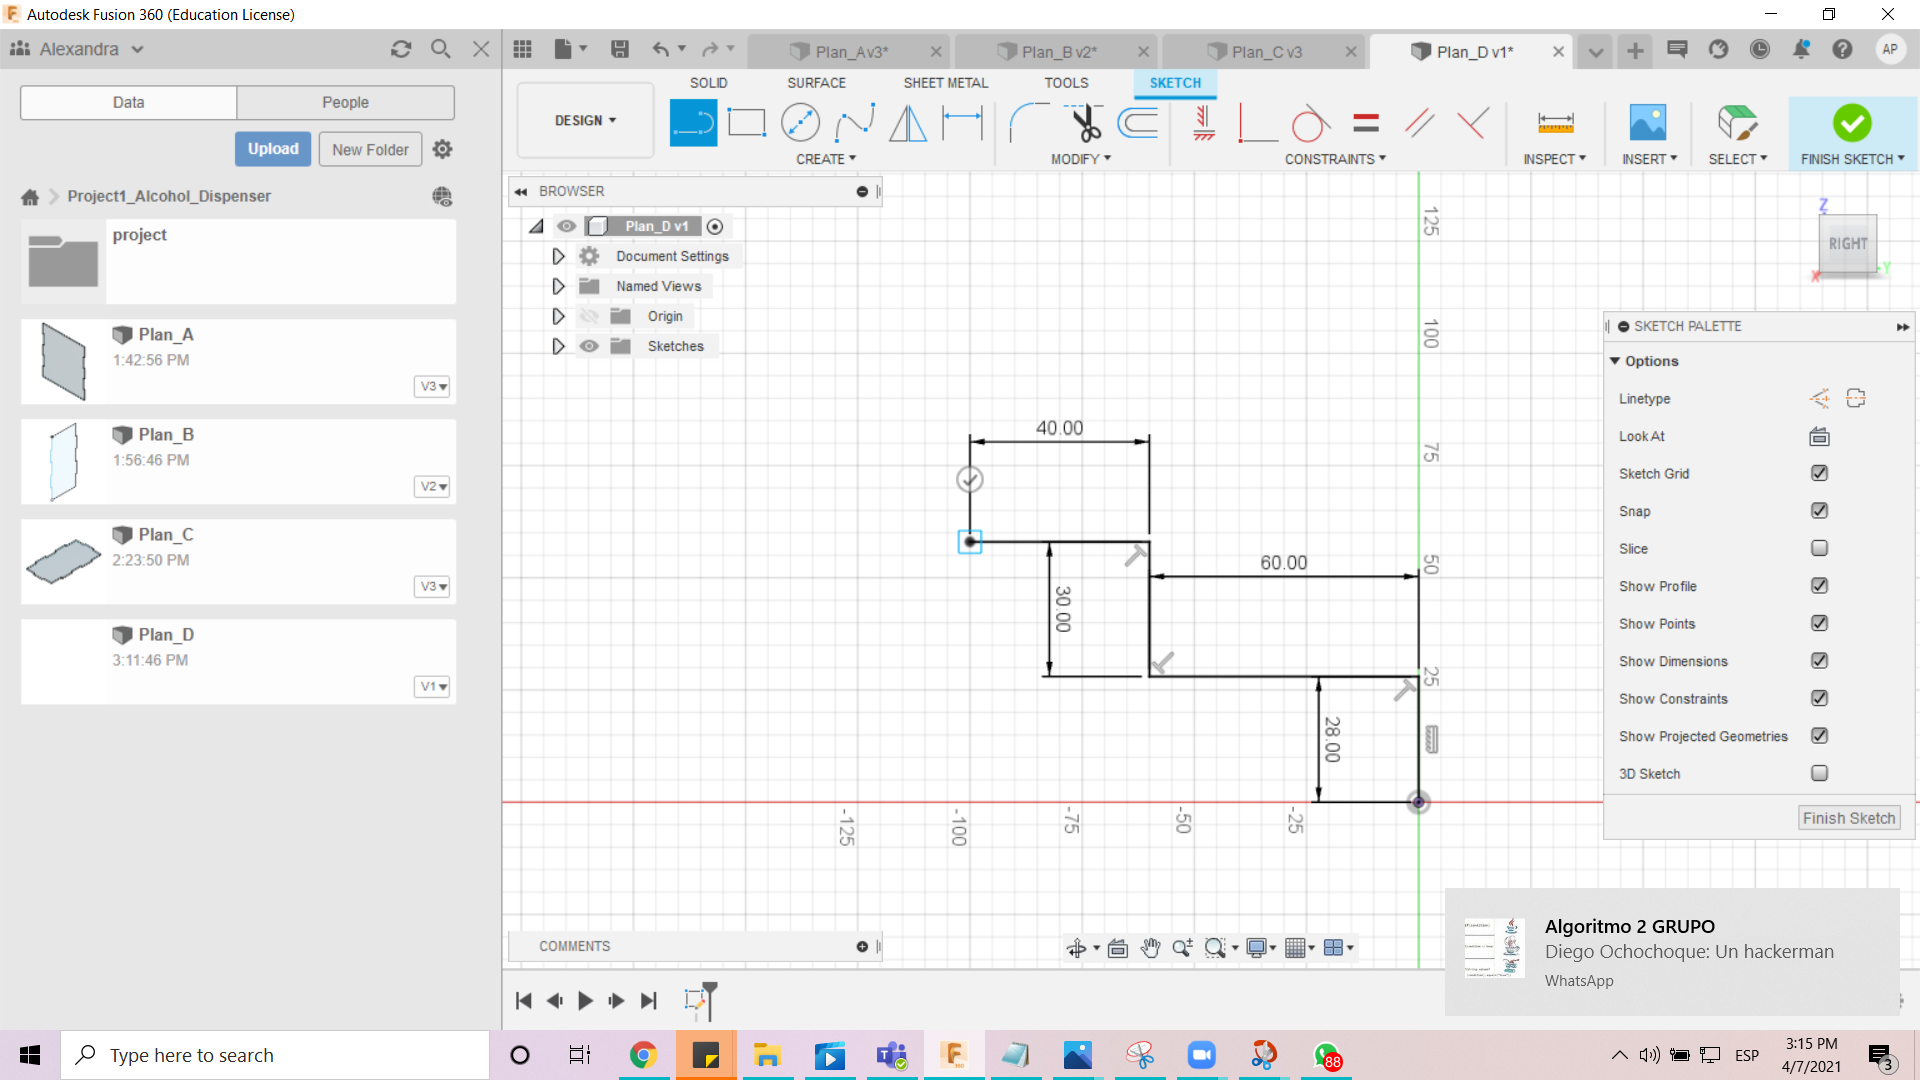Viewport: 1920px width, 1080px height.
Task: Search in the data panel
Action: 441,49
